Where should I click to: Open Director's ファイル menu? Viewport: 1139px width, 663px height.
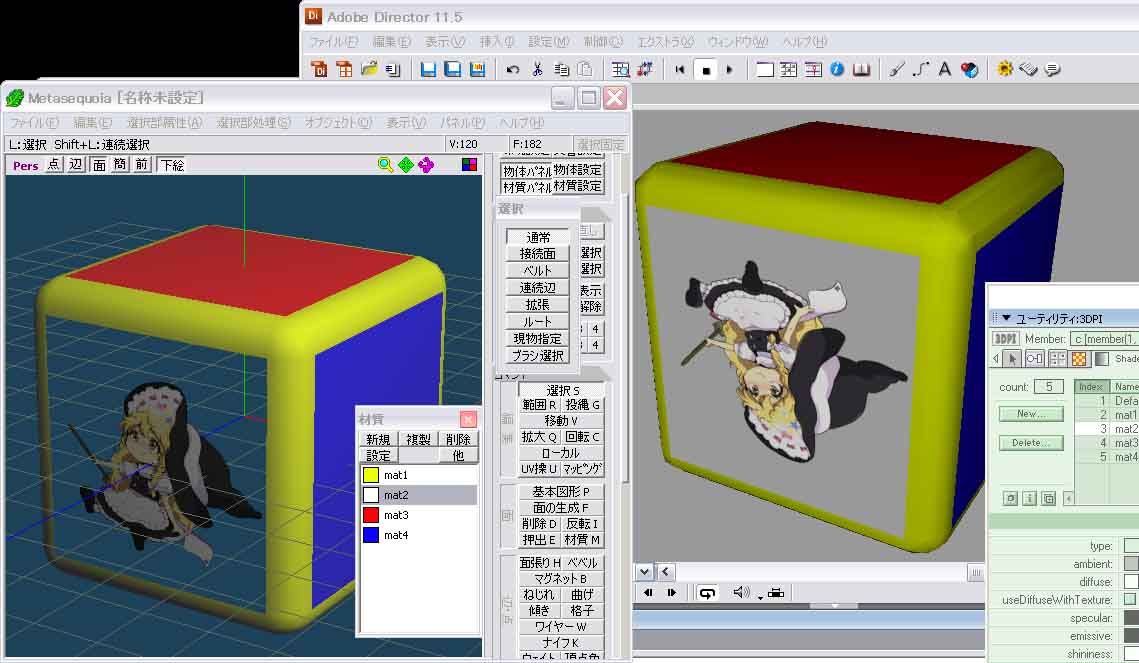tap(333, 41)
